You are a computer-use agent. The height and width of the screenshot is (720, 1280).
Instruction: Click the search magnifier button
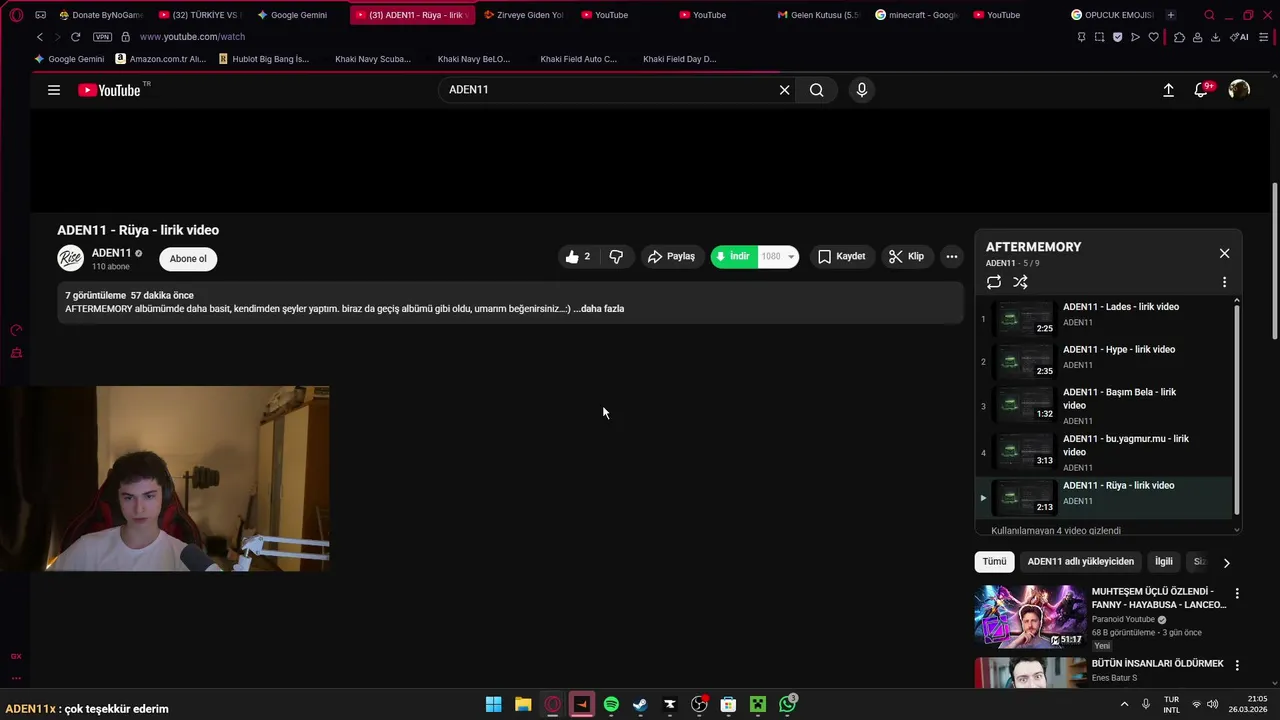(817, 90)
